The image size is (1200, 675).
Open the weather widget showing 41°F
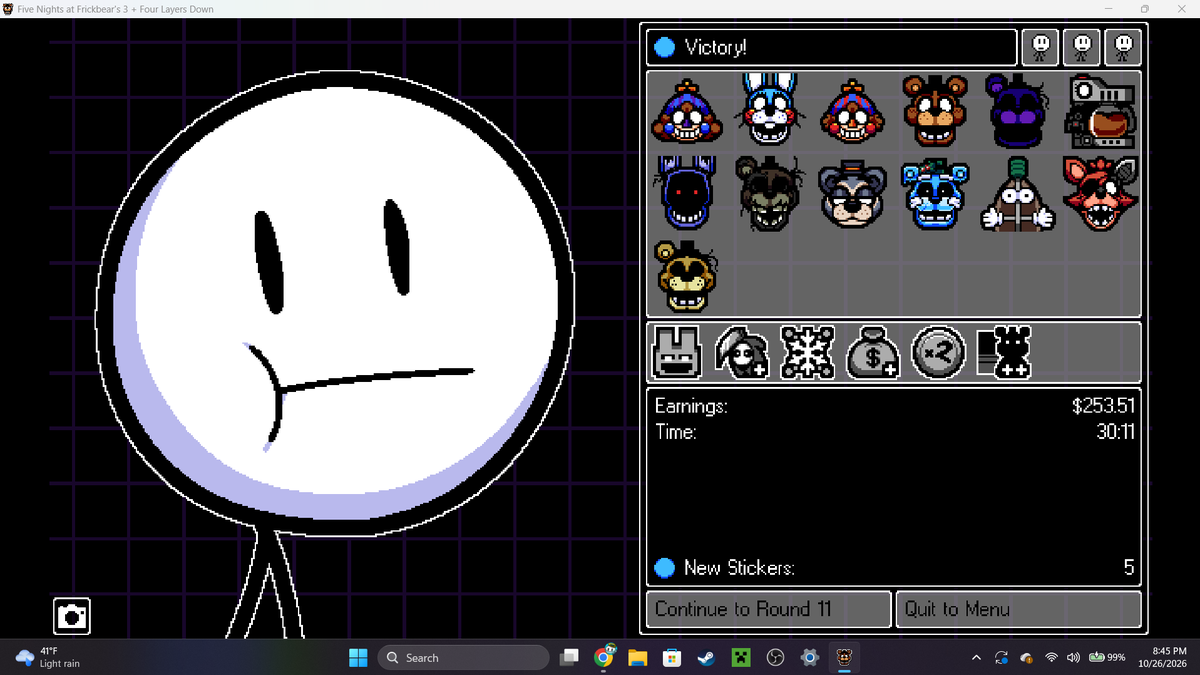coord(48,657)
